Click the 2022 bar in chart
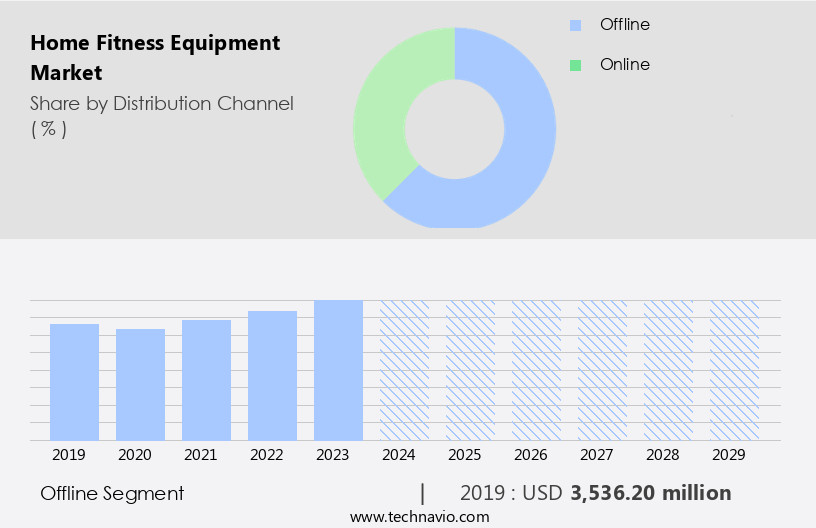The height and width of the screenshot is (528, 816). click(272, 376)
